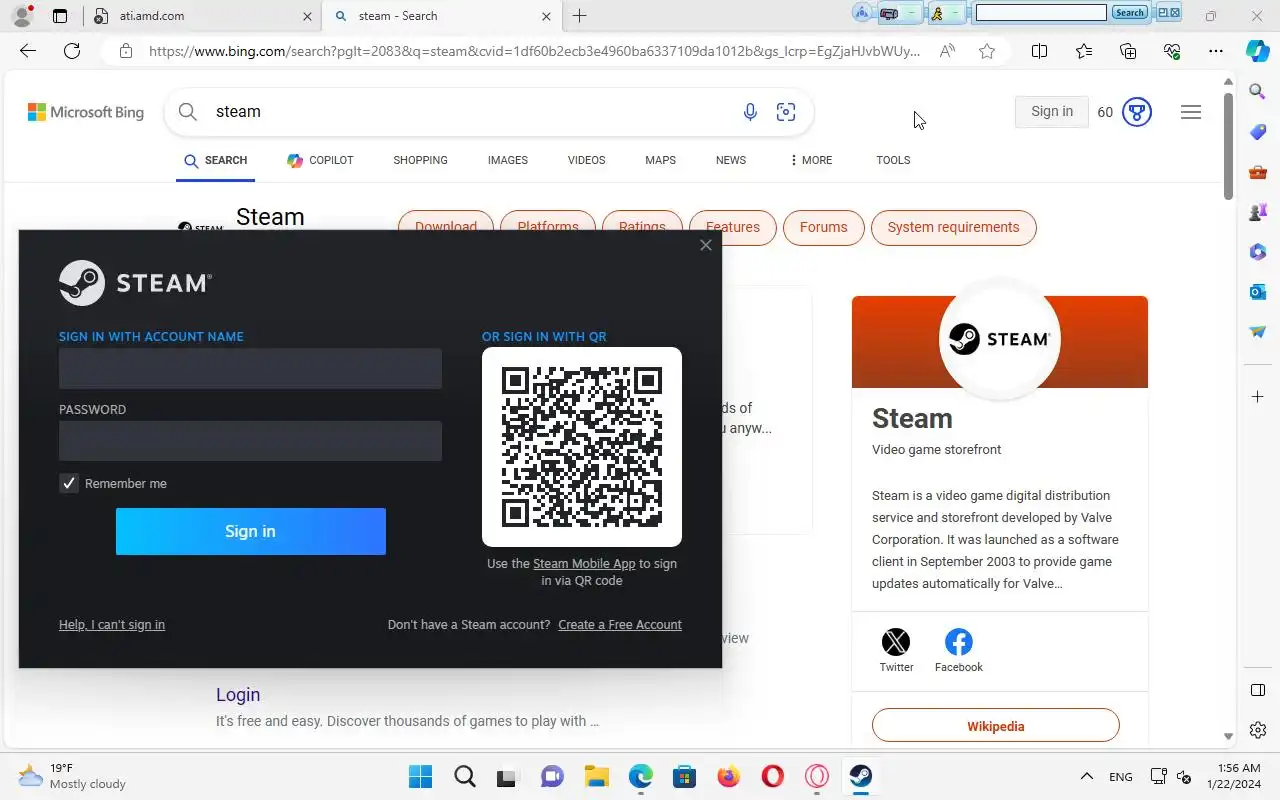This screenshot has height=800, width=1280.
Task: Click the Steam QR code
Action: click(582, 447)
